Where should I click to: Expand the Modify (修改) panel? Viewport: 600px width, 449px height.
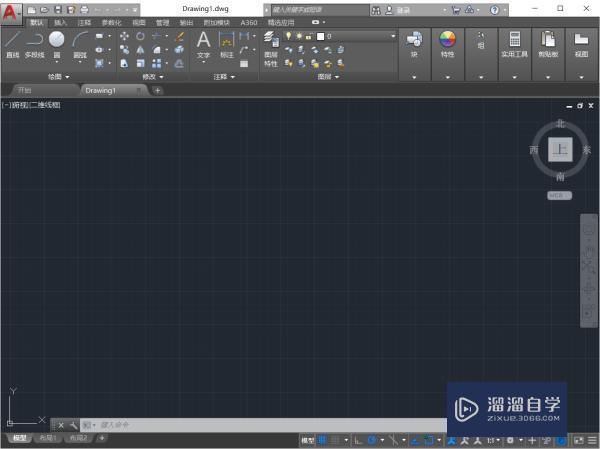(153, 77)
